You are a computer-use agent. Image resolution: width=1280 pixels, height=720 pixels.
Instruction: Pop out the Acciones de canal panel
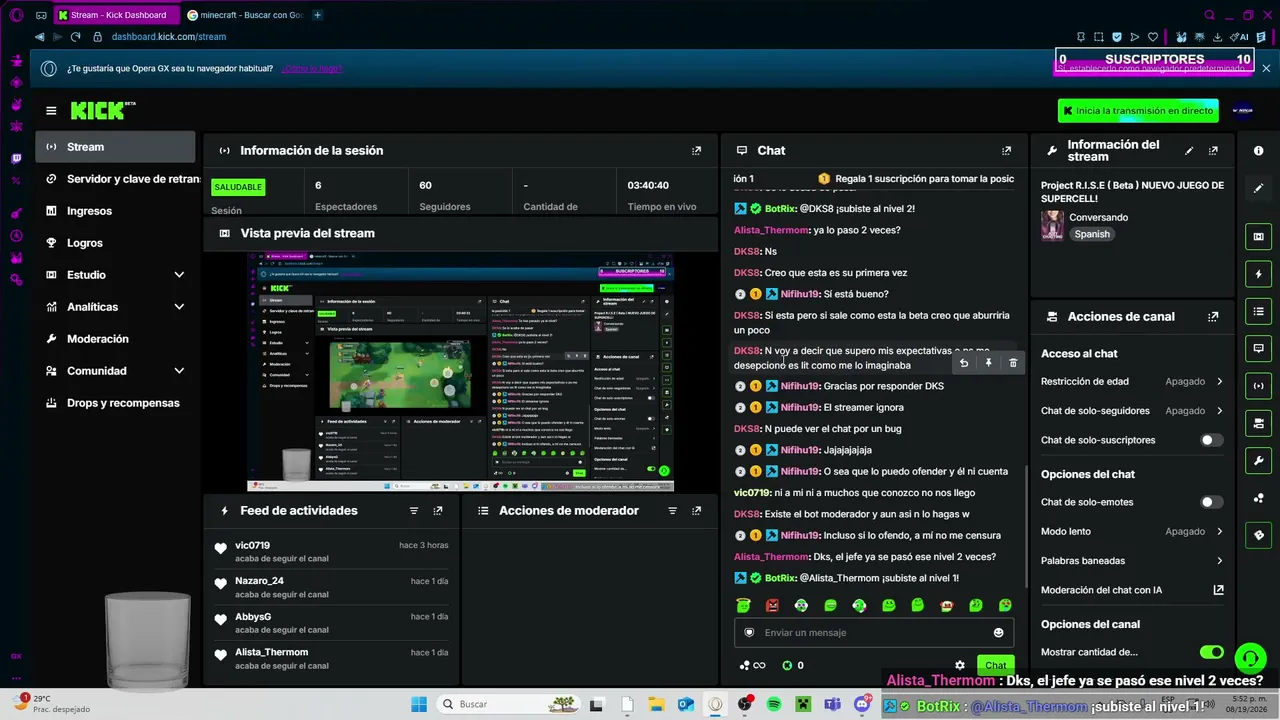[1213, 317]
